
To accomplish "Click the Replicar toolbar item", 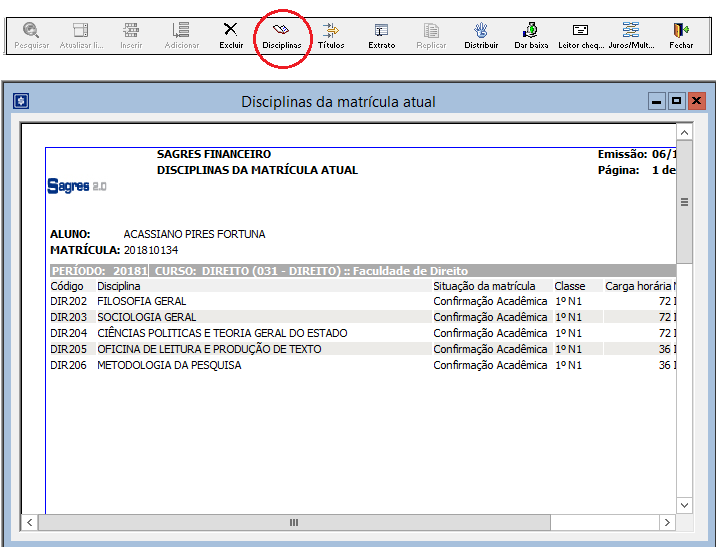I will (x=431, y=35).
